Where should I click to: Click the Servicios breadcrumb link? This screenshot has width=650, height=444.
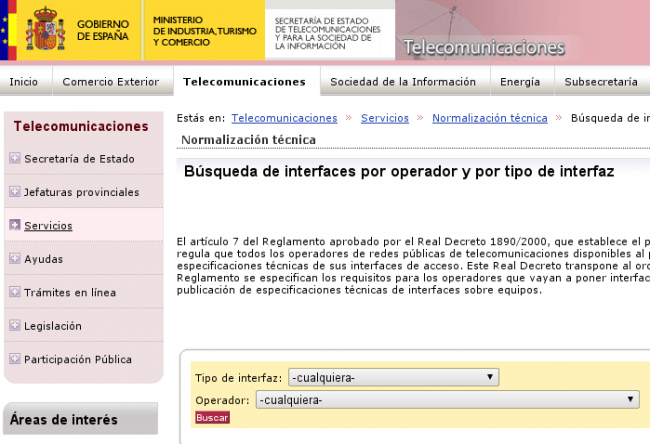pos(384,118)
